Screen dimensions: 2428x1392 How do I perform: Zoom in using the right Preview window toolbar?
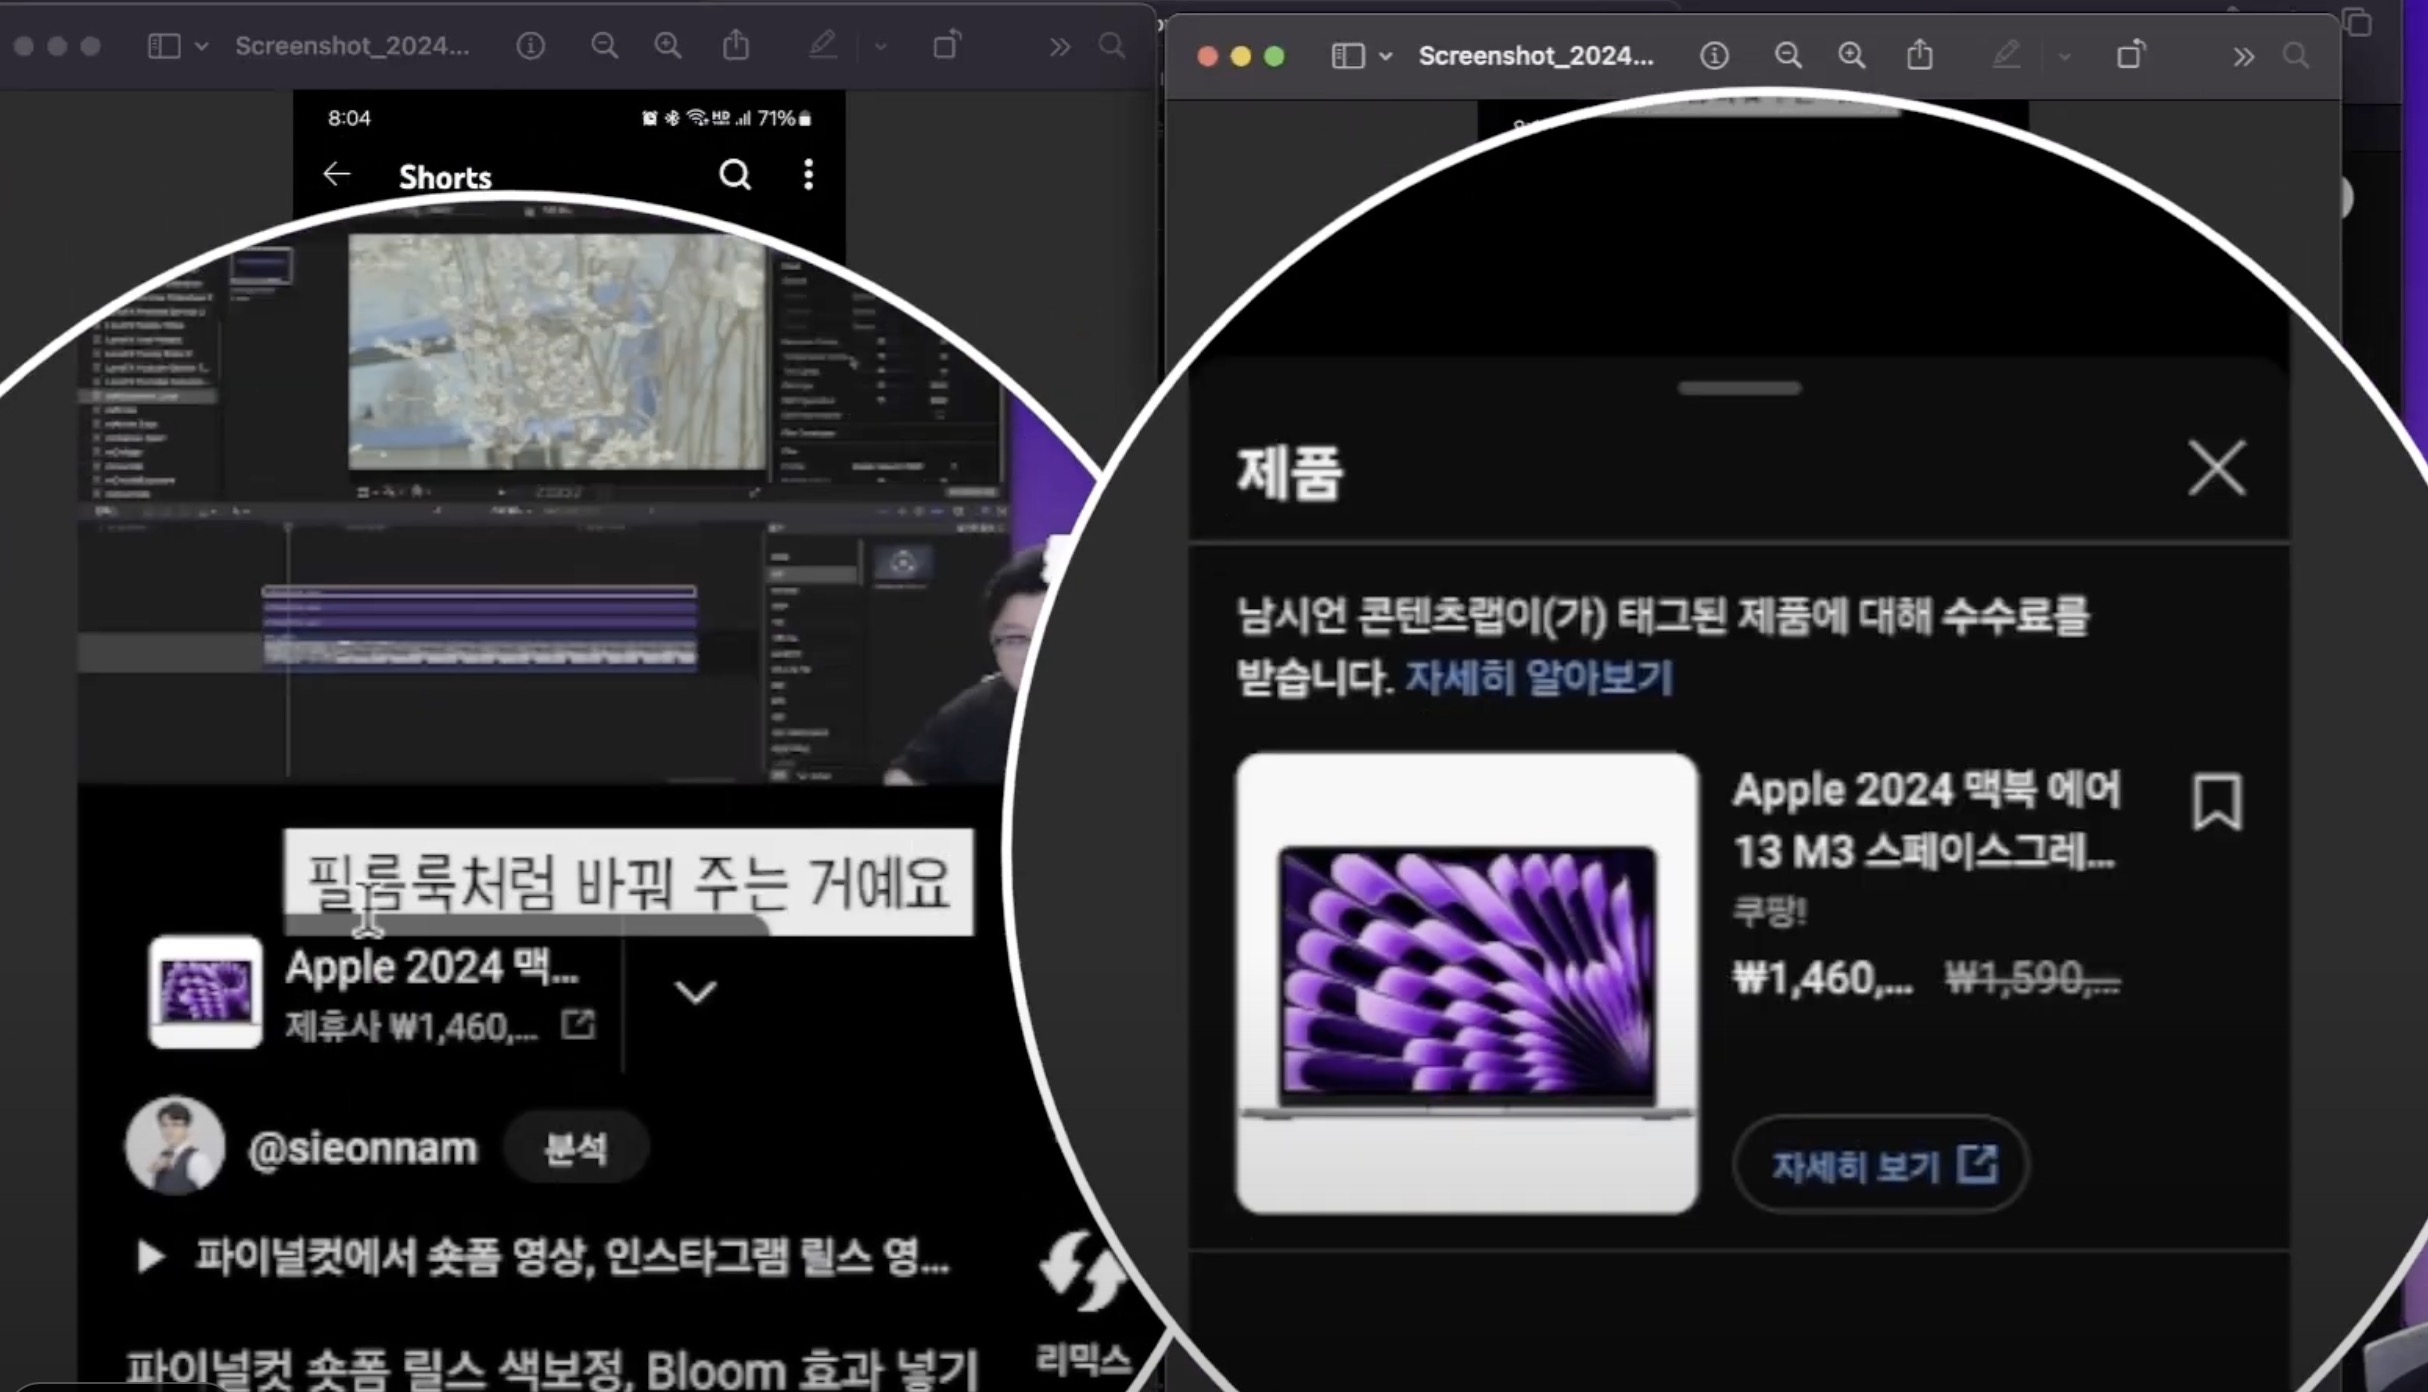click(1852, 56)
